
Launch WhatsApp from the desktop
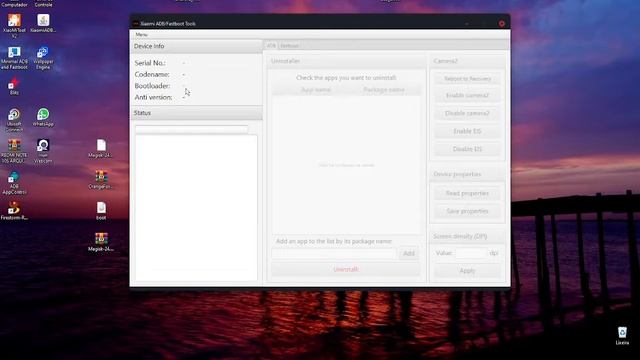point(43,117)
